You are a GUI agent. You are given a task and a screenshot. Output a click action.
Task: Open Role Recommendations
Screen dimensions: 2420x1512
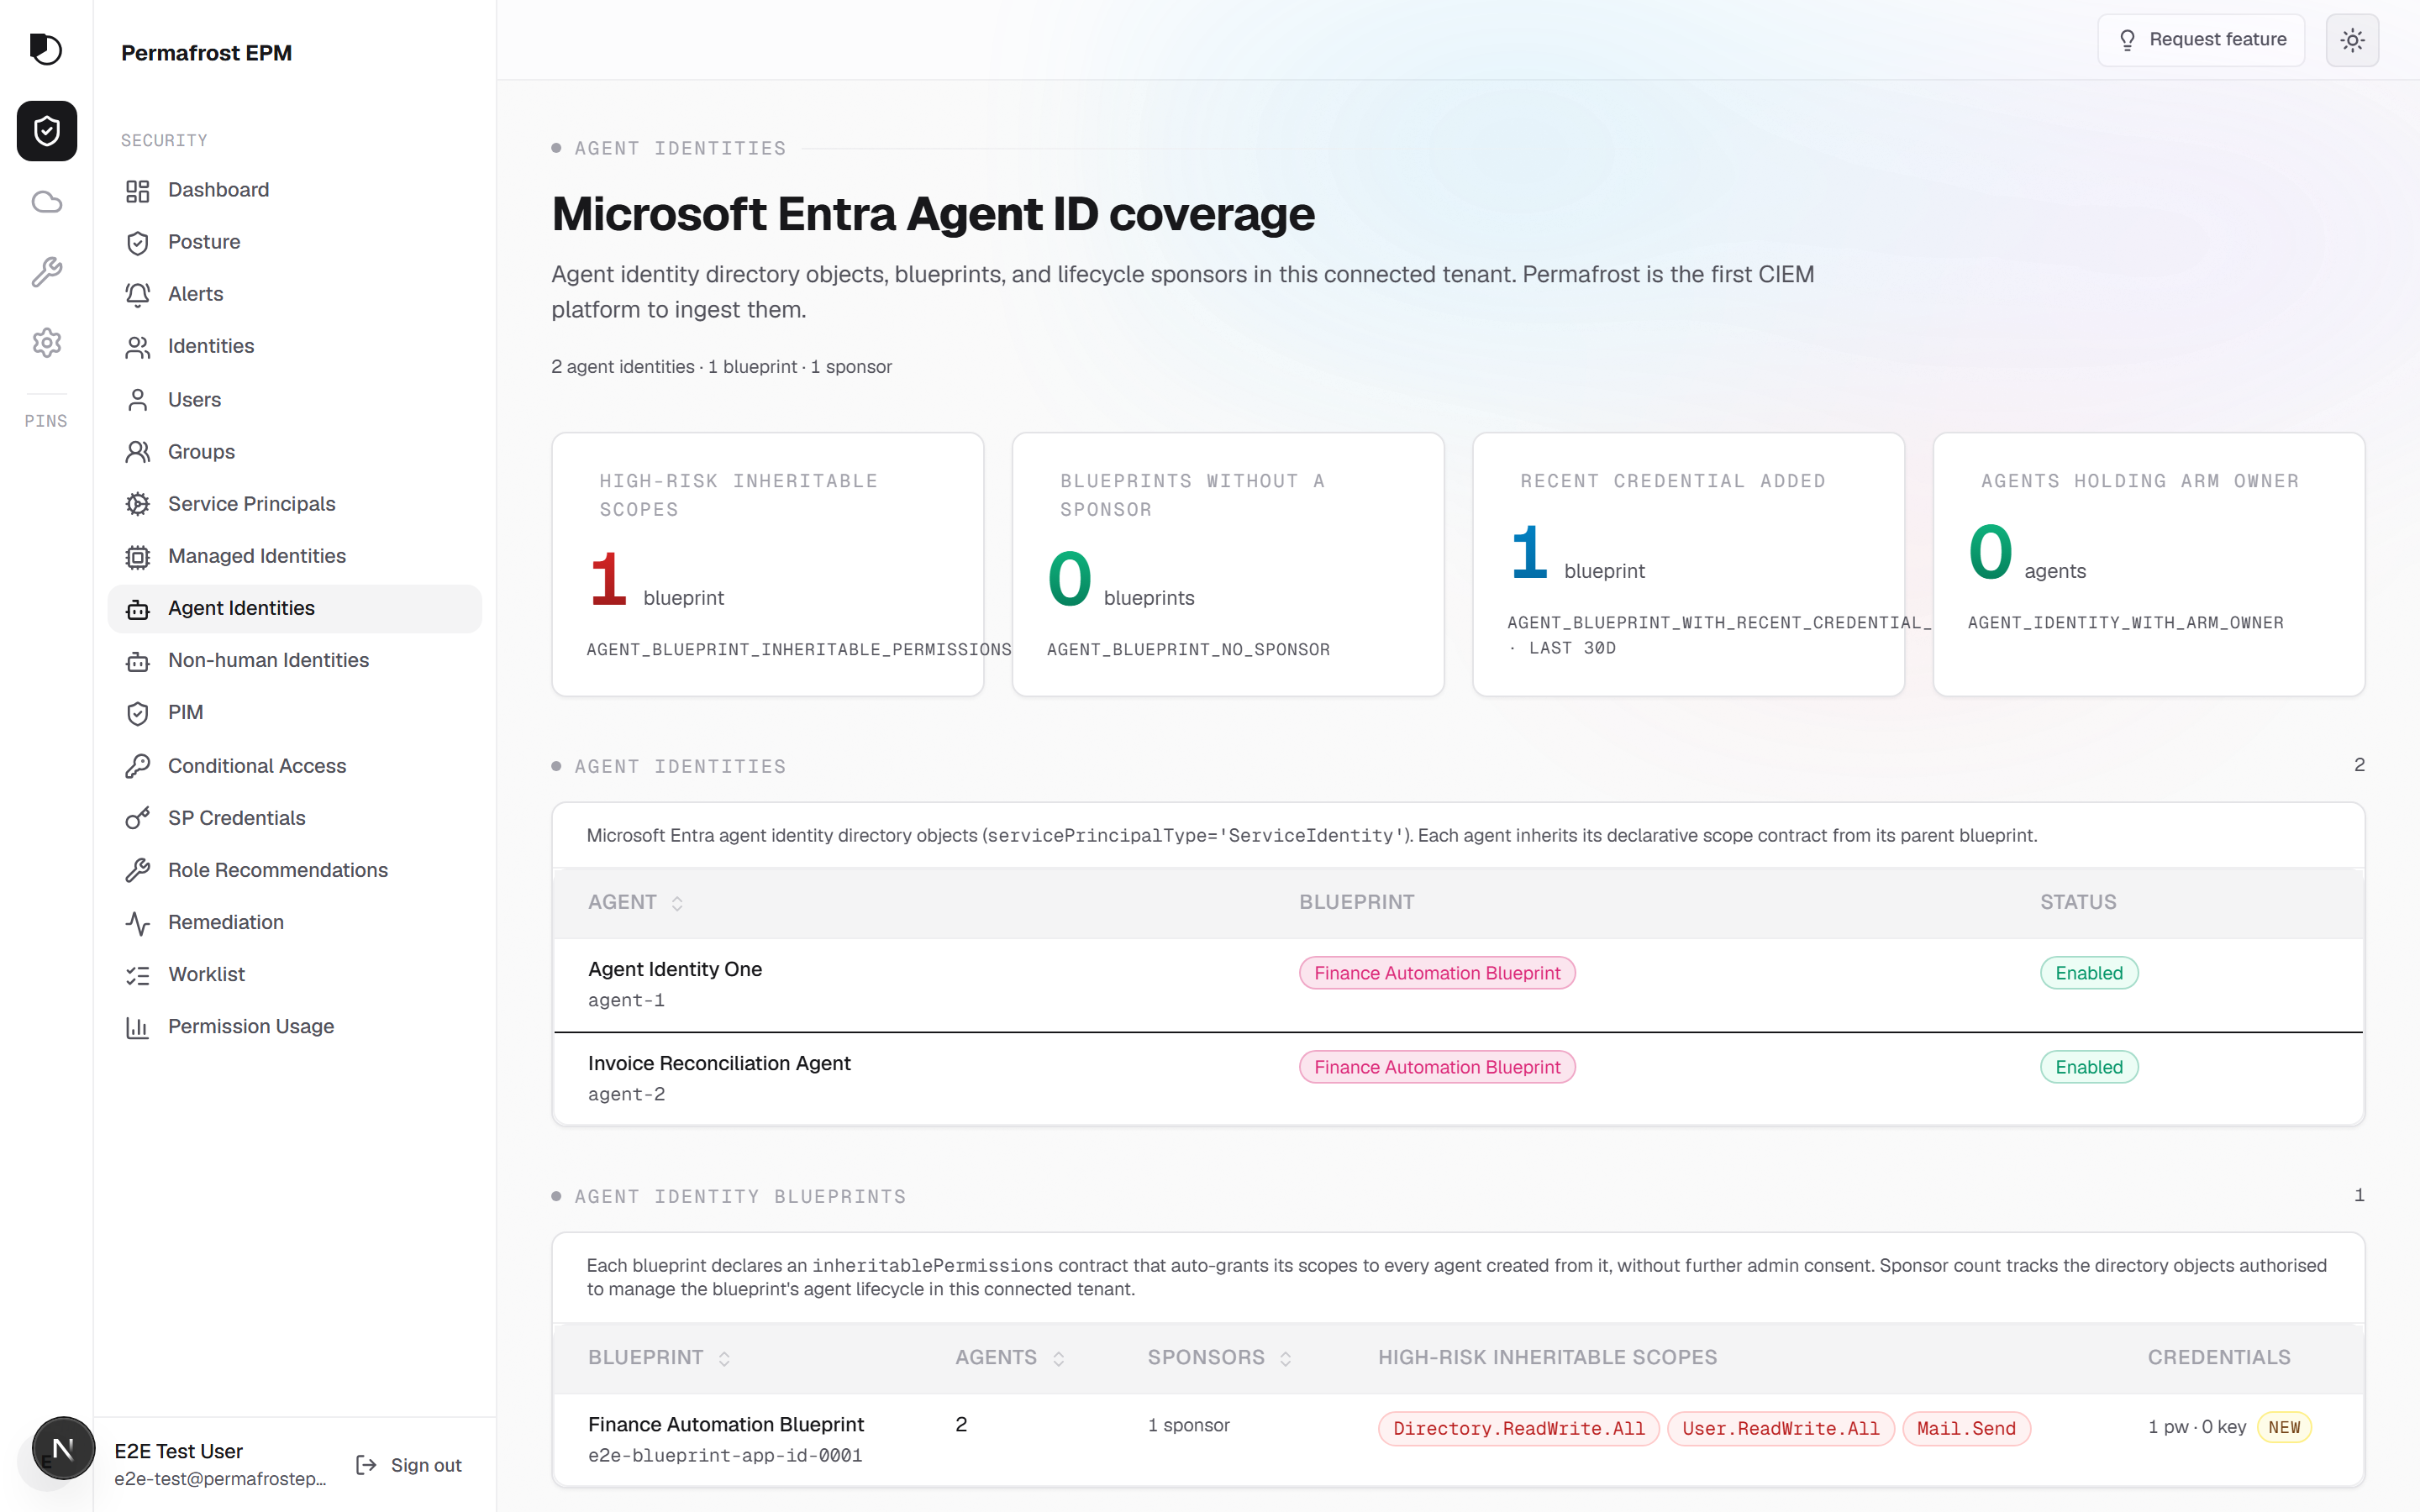(294, 870)
